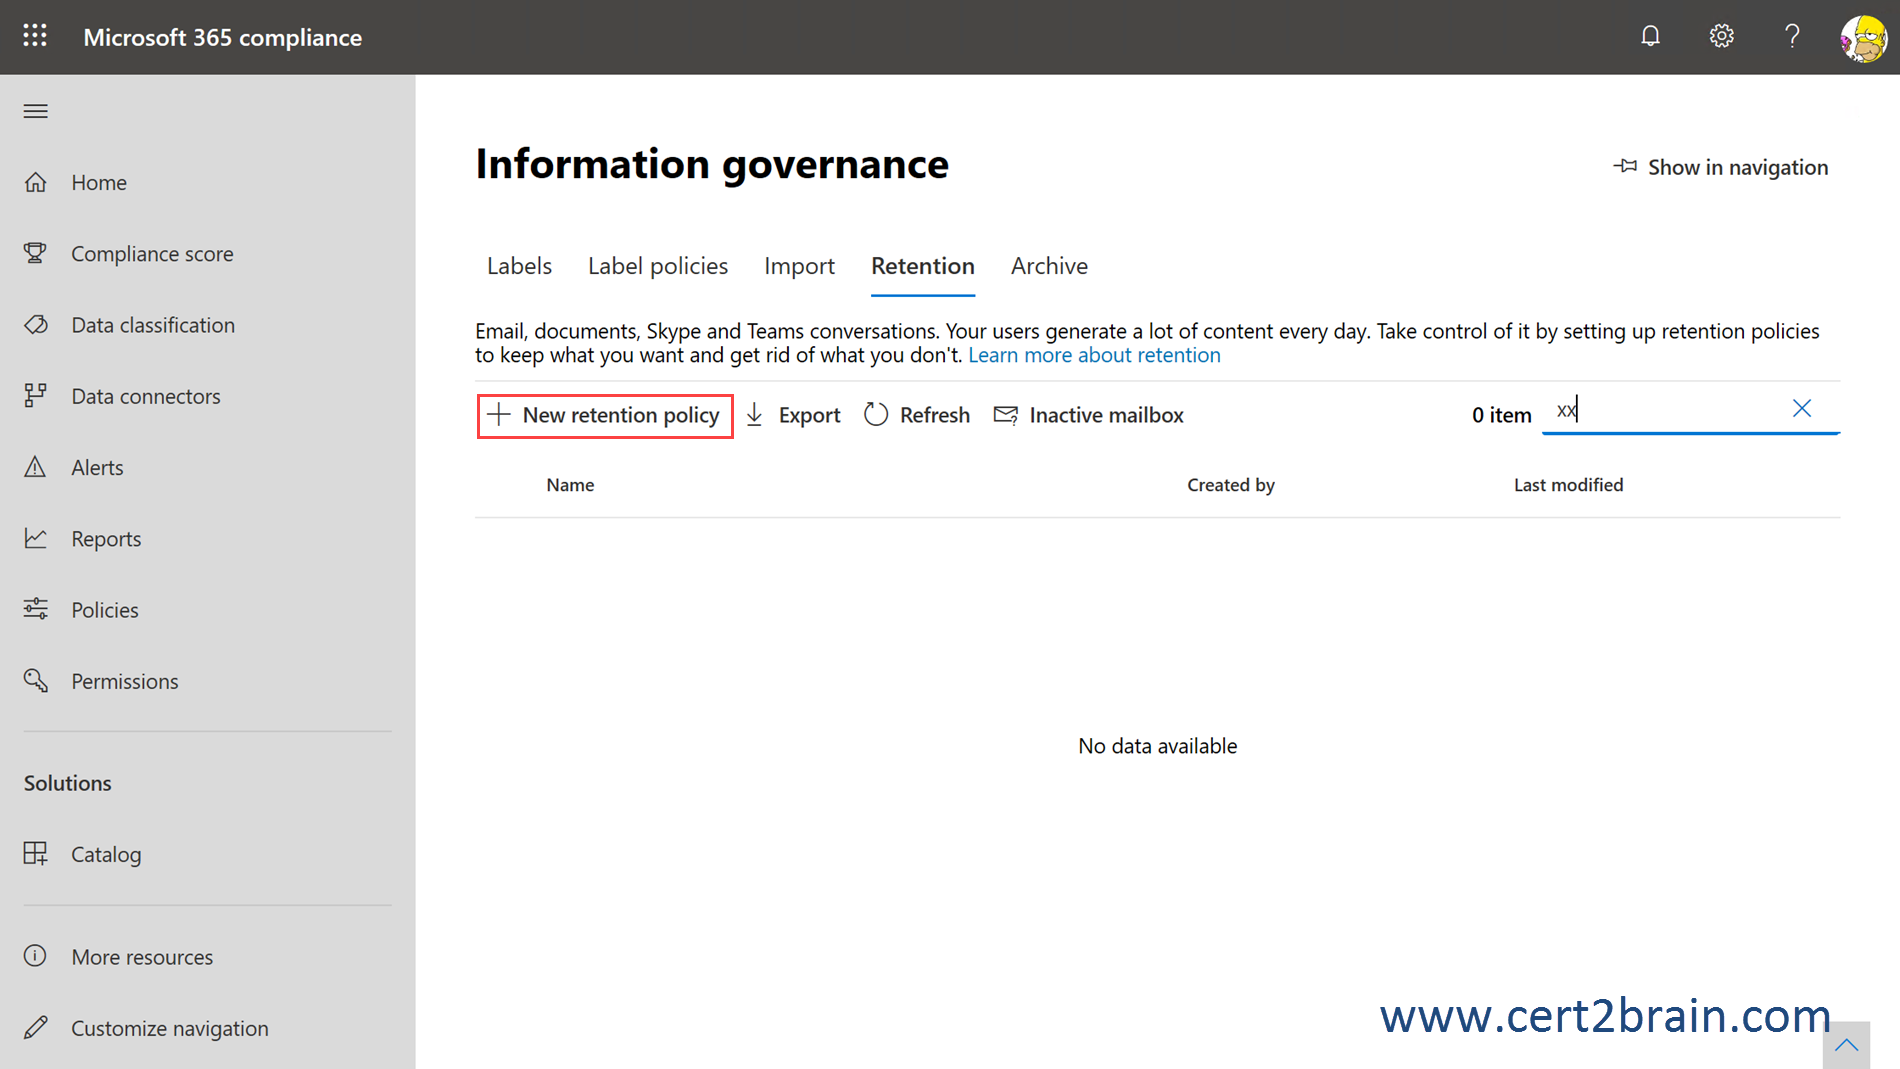Click the Catalog grid icon
The image size is (1900, 1069).
point(36,853)
